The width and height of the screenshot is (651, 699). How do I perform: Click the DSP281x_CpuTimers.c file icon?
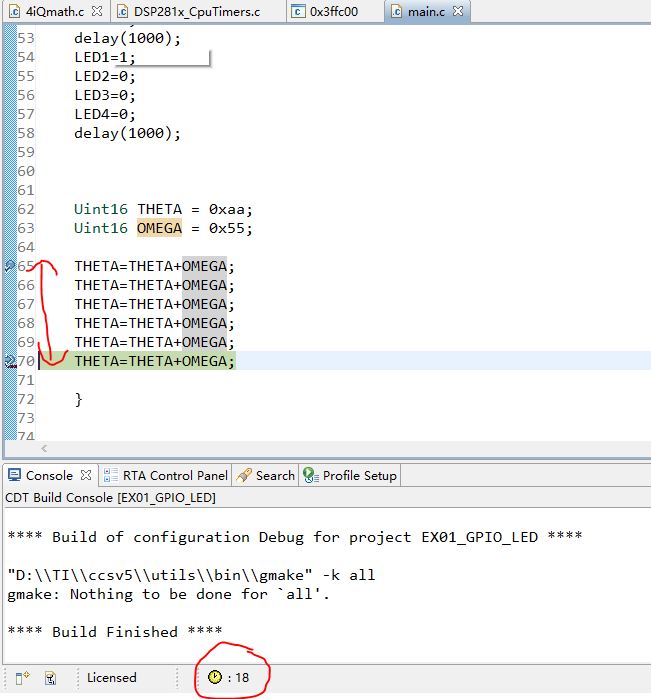point(122,11)
